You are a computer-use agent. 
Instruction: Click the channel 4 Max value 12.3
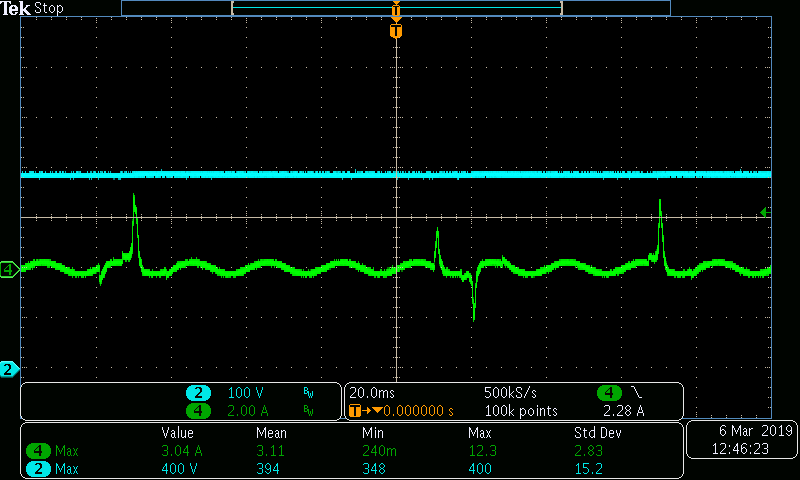click(483, 451)
